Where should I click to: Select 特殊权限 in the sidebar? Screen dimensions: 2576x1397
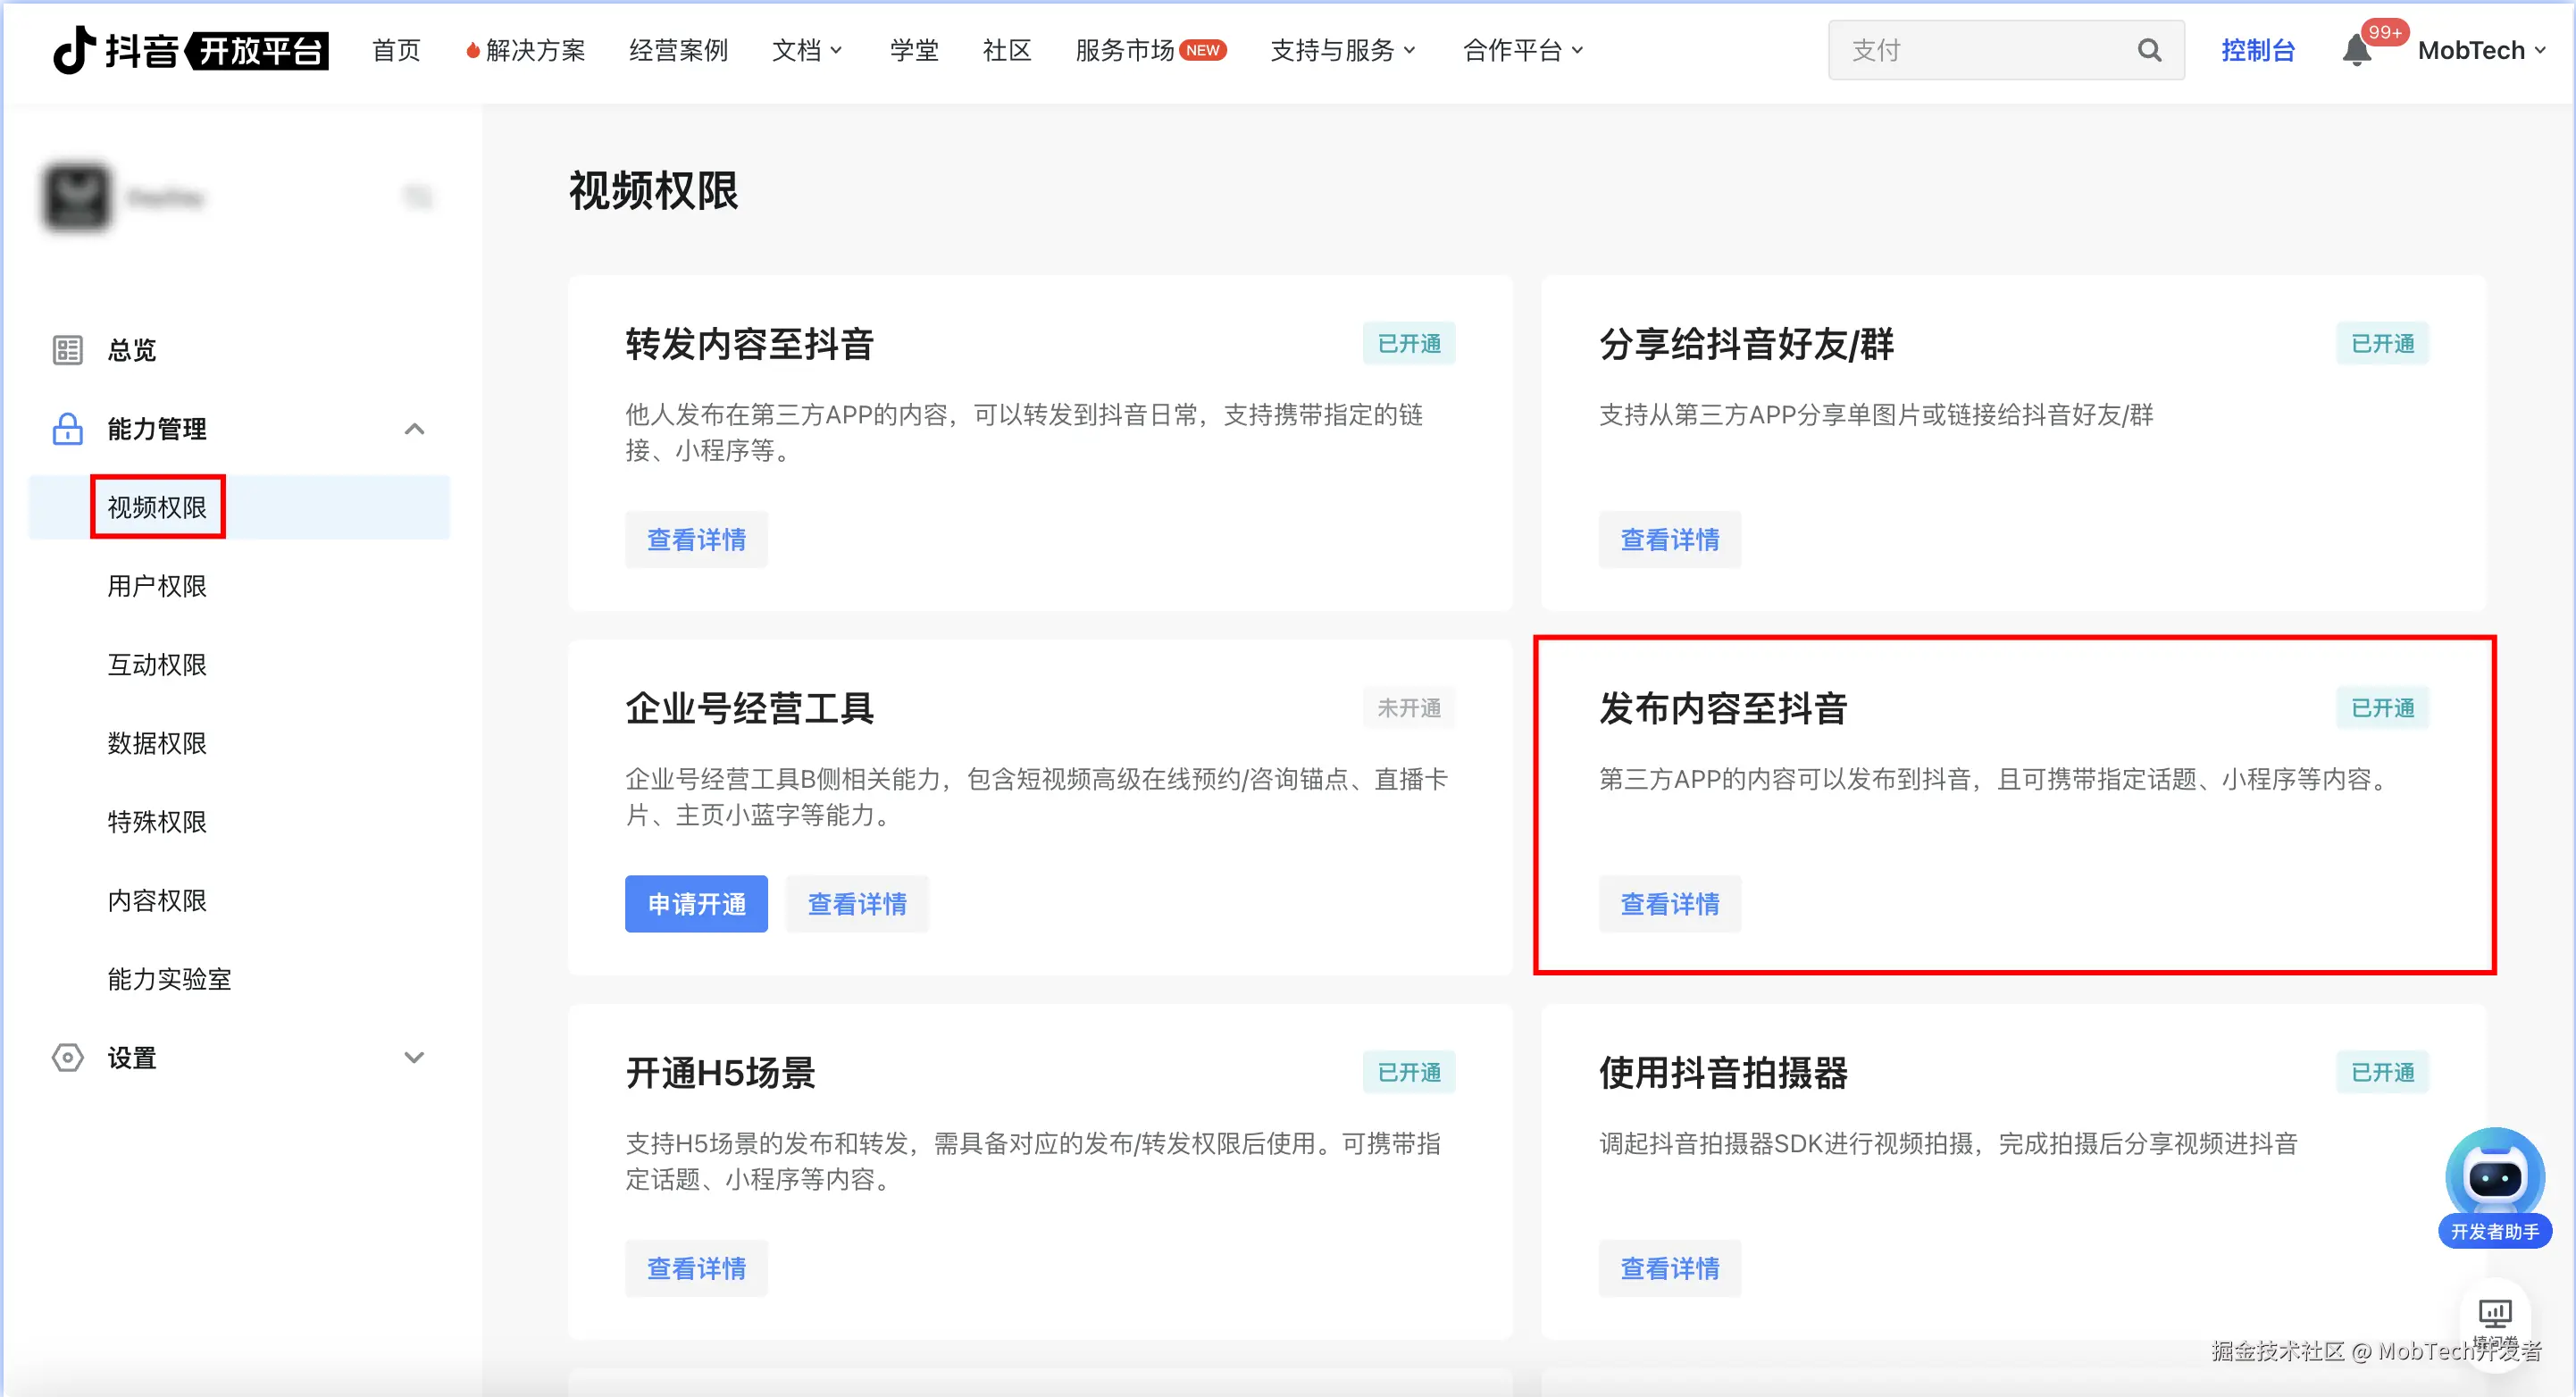[157, 822]
